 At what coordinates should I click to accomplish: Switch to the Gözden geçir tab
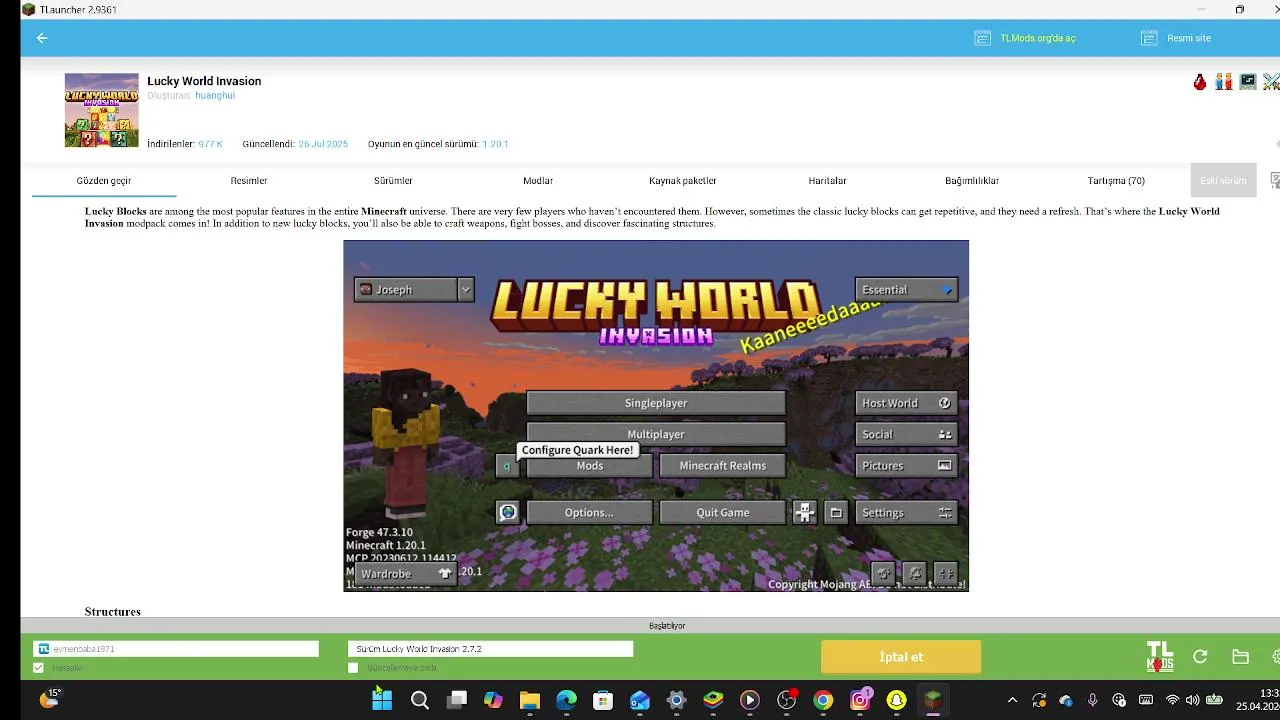coord(104,181)
